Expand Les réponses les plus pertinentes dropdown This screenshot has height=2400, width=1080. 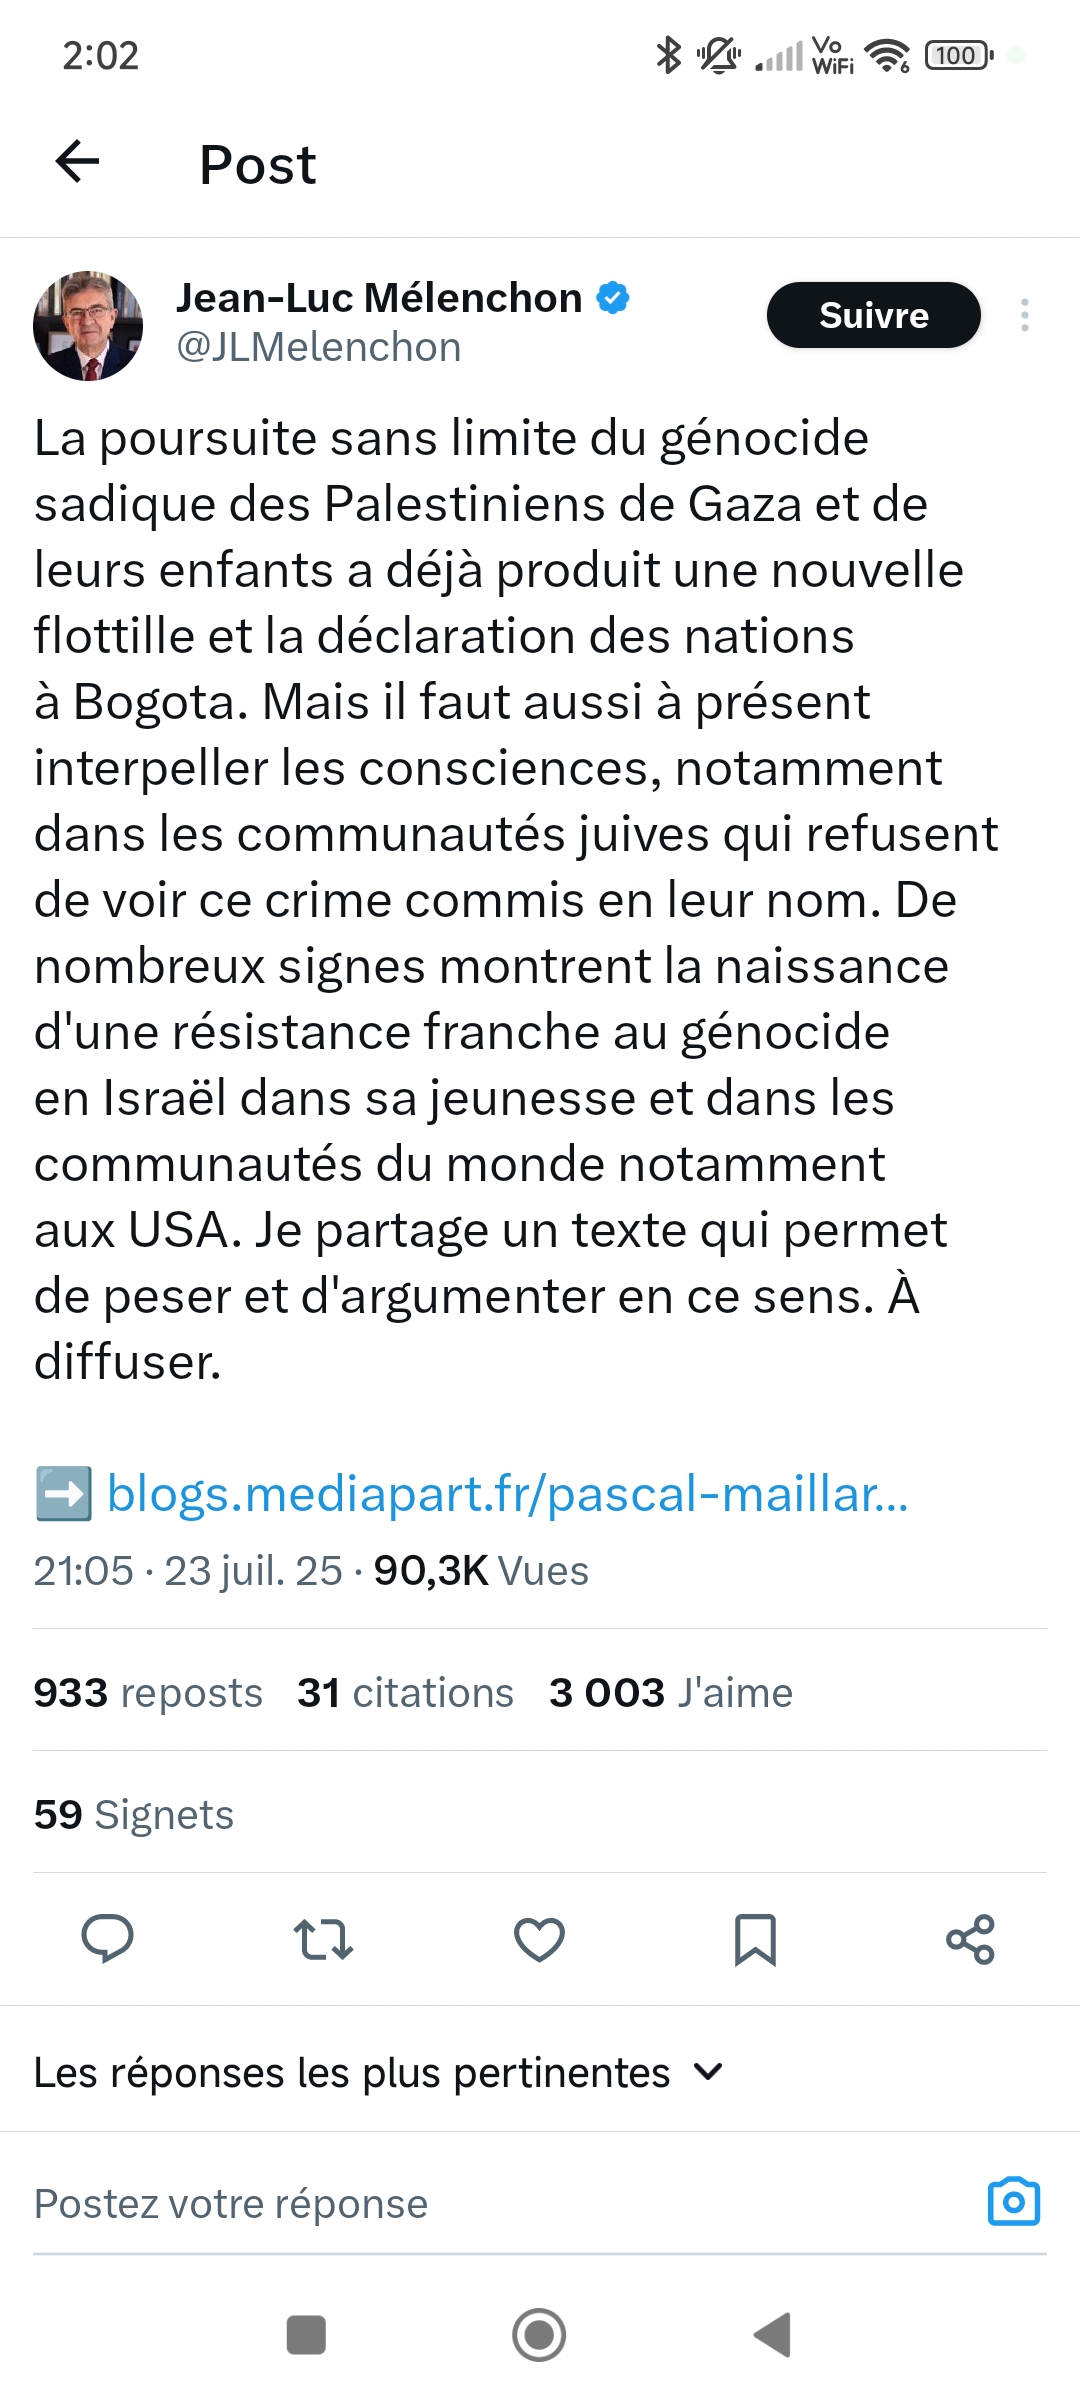pos(378,2073)
